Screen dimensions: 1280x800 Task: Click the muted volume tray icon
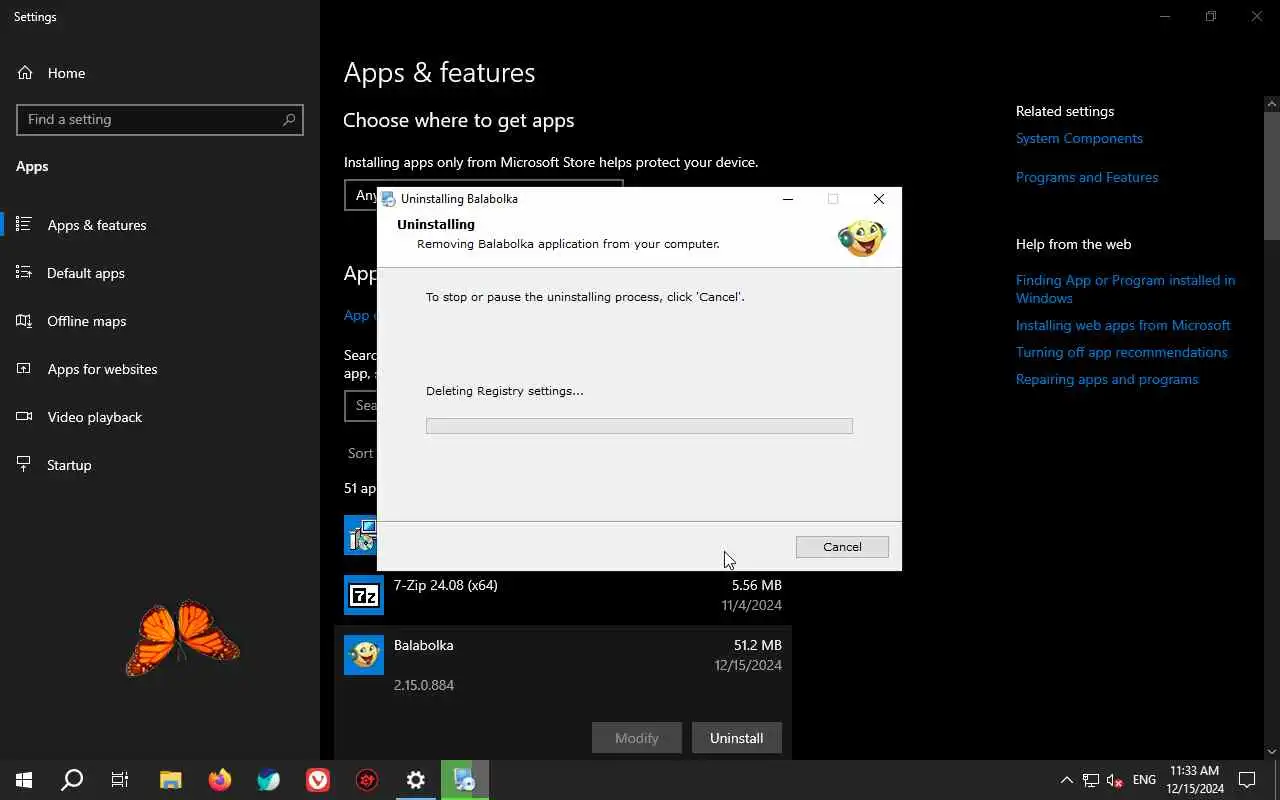point(1115,780)
